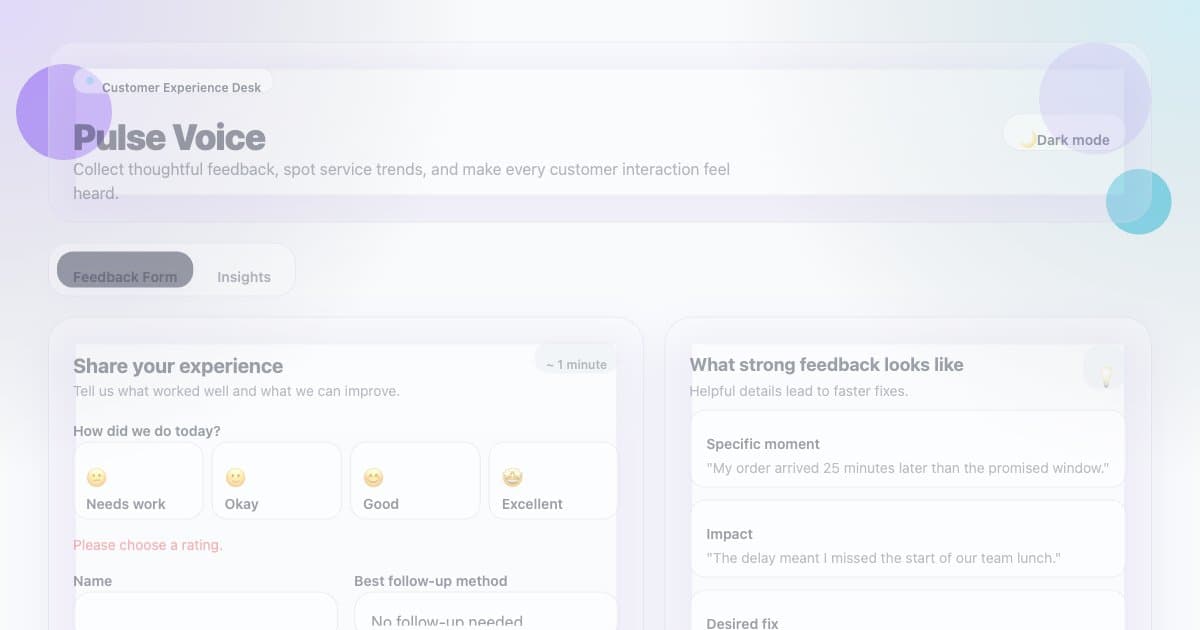Choose the Good rating

coord(415,481)
